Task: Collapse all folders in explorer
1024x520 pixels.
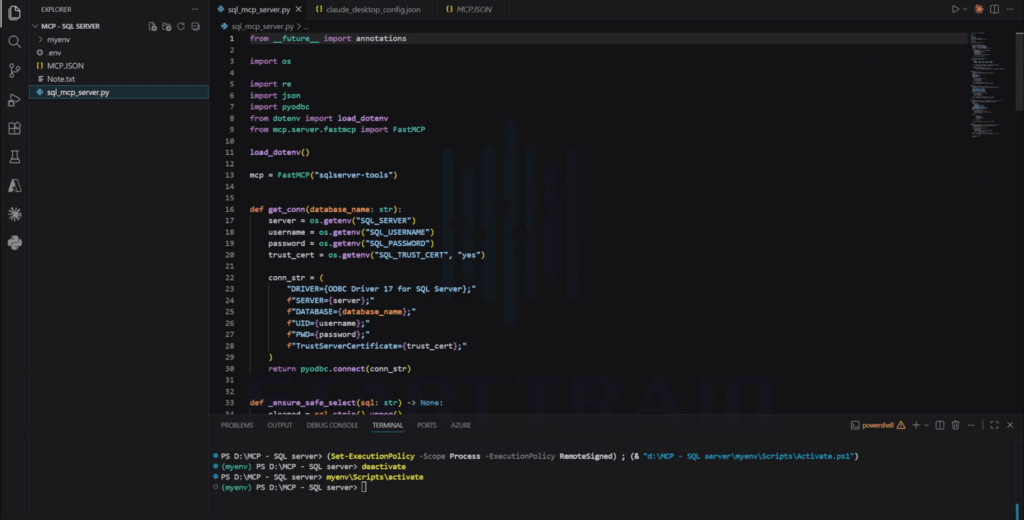Action: click(x=195, y=26)
